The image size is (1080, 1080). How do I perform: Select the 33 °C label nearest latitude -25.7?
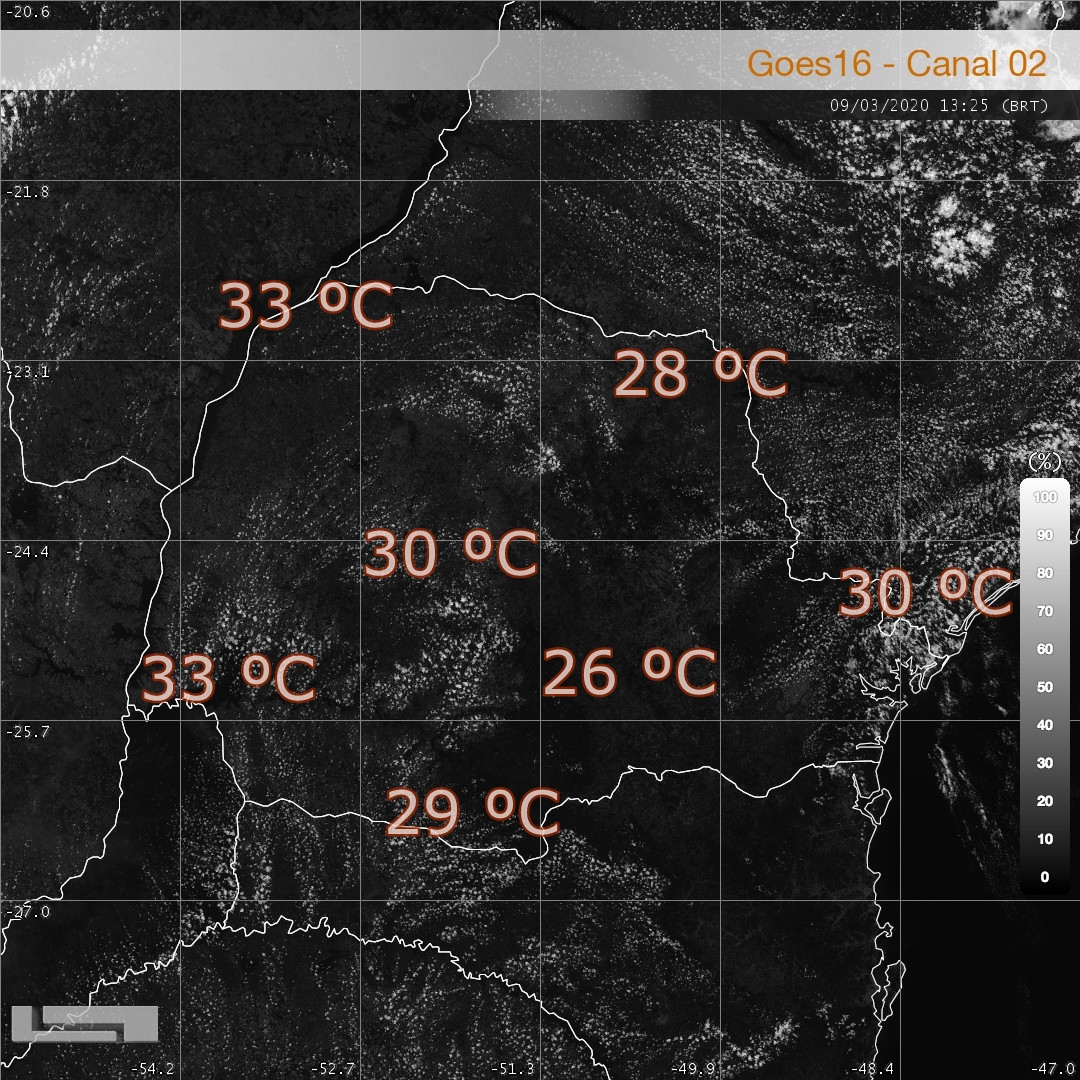(x=229, y=678)
